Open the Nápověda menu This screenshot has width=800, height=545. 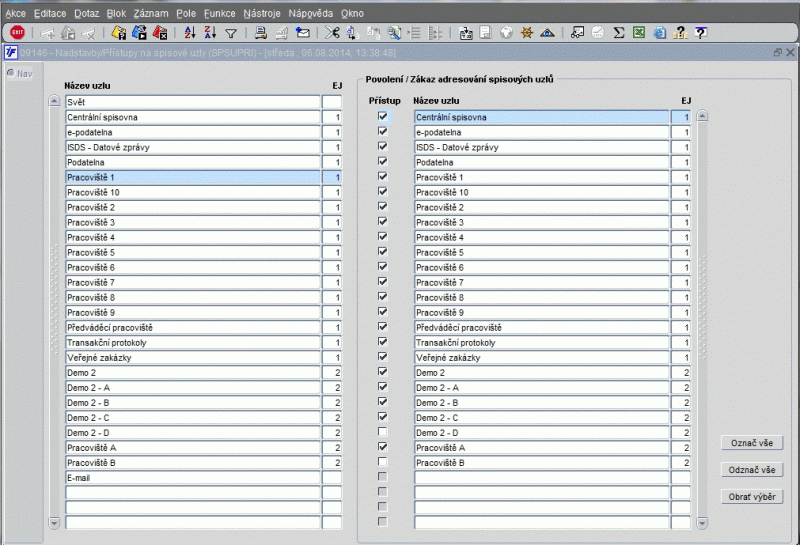pyautogui.click(x=310, y=14)
